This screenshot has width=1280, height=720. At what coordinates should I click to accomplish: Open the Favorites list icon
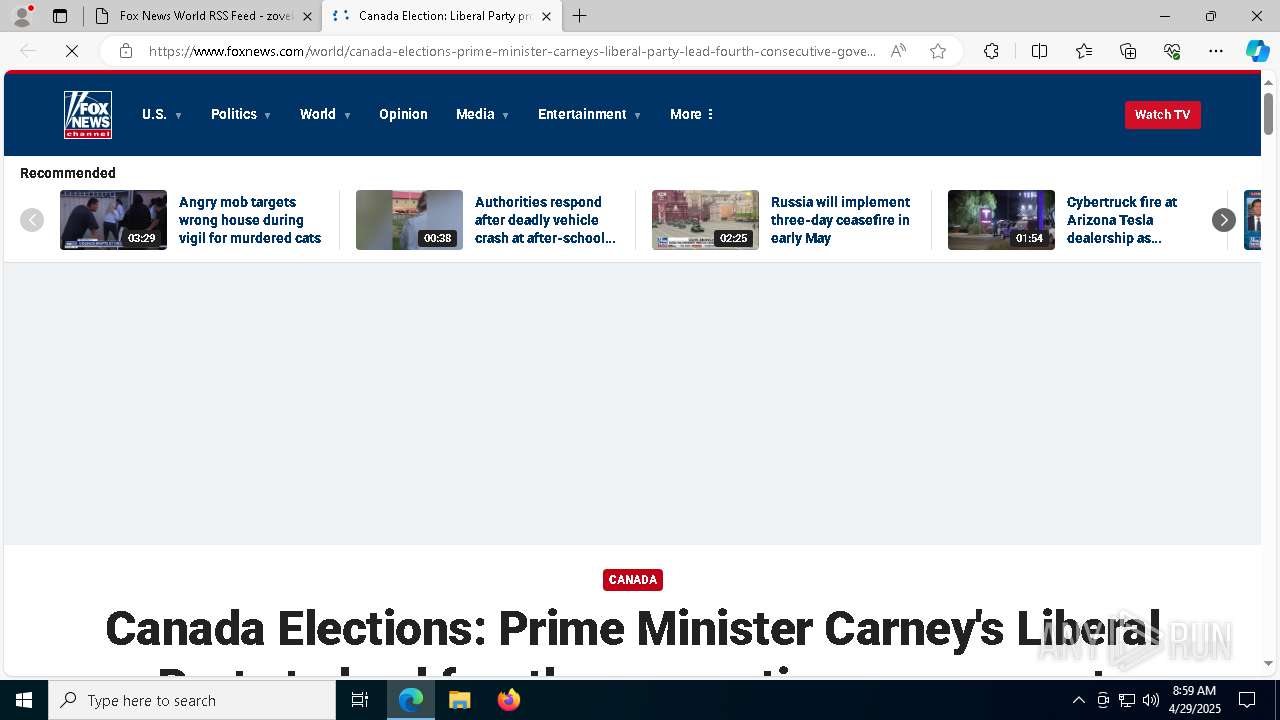point(1084,51)
